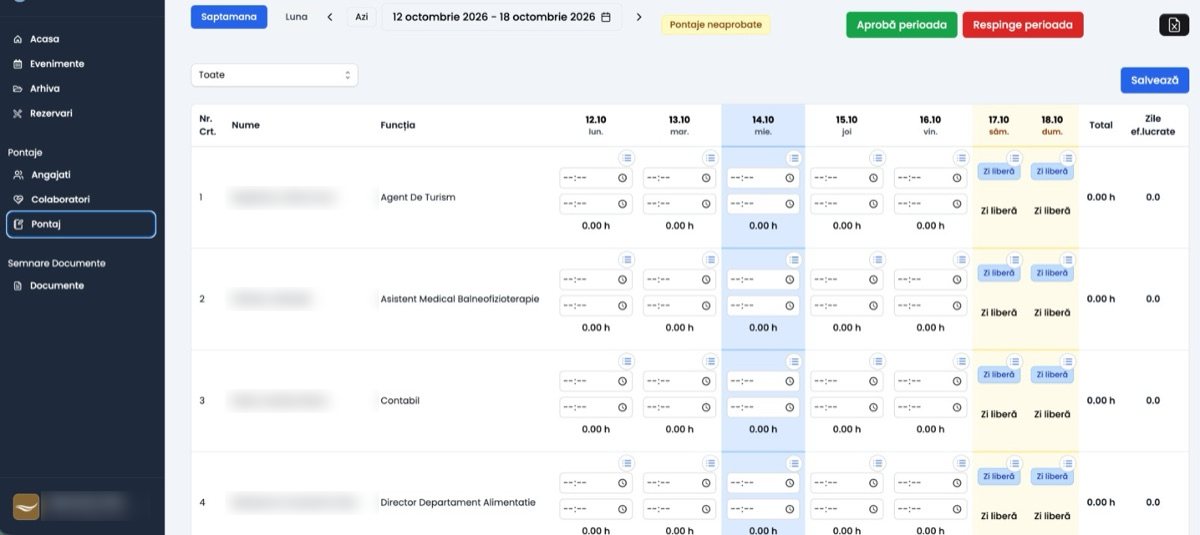Click Director Departament Thursday start time field
Screen dimensions: 1200x535
(846, 483)
